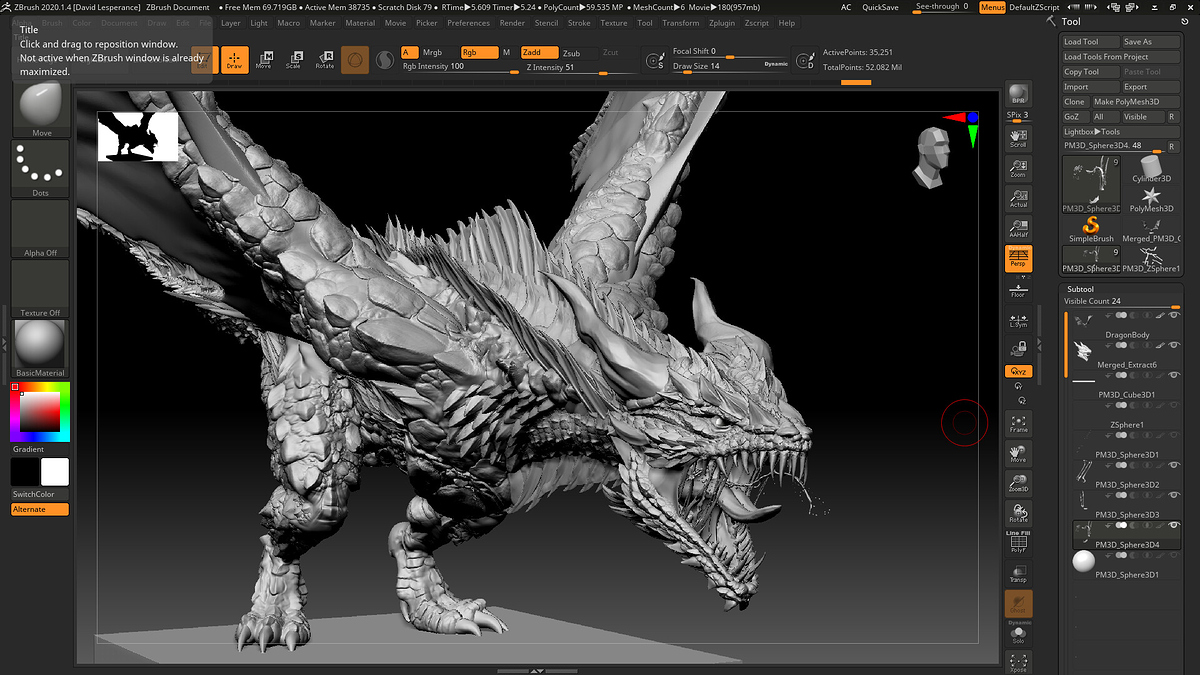Open the Zplugin menu

(x=722, y=23)
